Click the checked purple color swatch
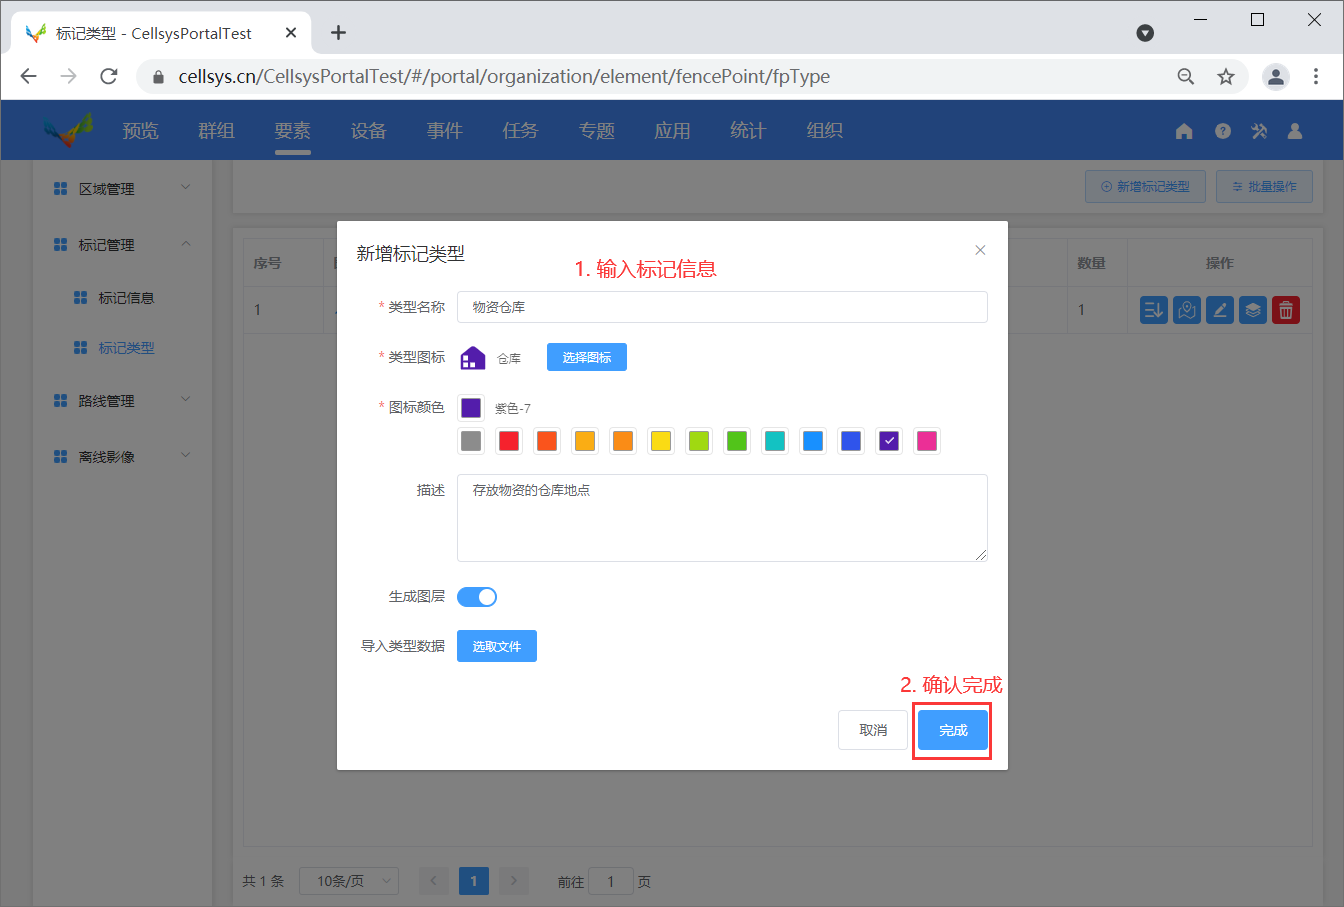Viewport: 1344px width, 907px height. pyautogui.click(x=889, y=441)
